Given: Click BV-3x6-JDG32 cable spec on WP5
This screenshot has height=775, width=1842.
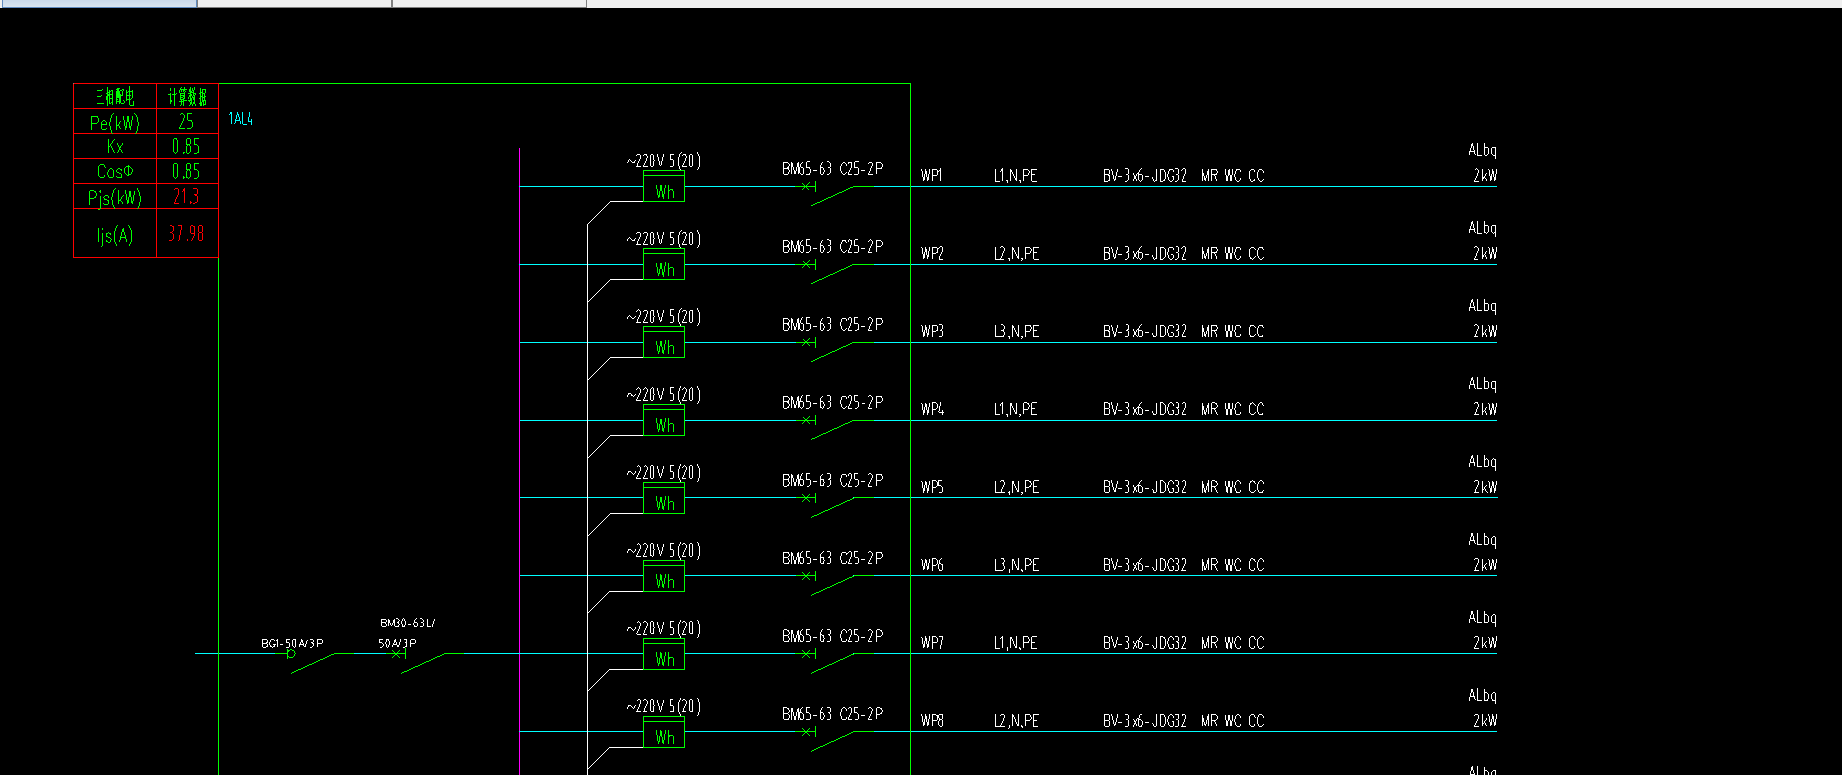Looking at the screenshot, I should 1145,487.
